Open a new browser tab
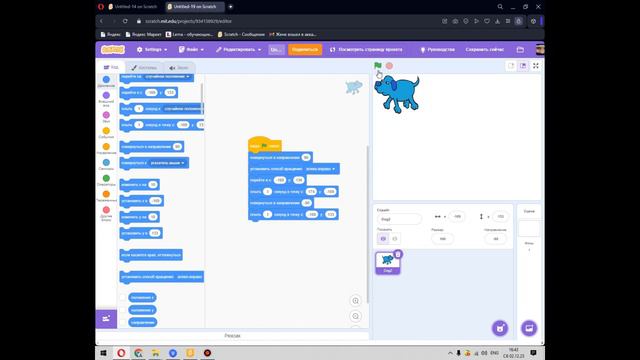This screenshot has width=640, height=360. tap(231, 7)
